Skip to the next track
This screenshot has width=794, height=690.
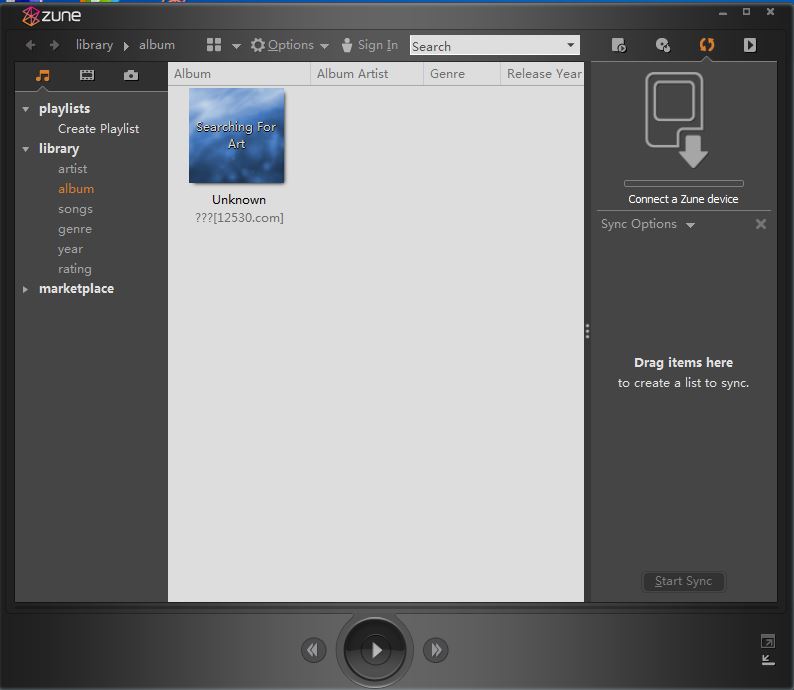point(436,650)
